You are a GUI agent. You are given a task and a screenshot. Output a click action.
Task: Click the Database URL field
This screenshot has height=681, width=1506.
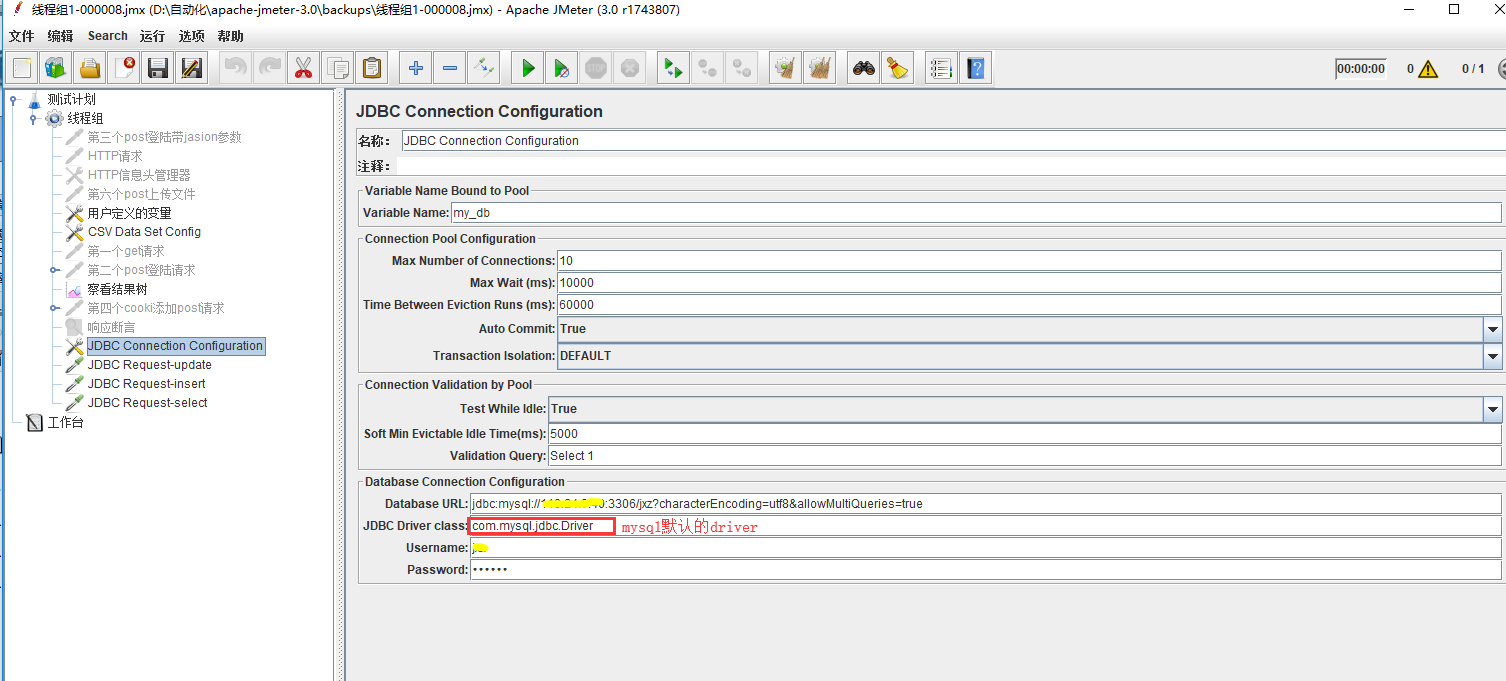pyautogui.click(x=985, y=504)
